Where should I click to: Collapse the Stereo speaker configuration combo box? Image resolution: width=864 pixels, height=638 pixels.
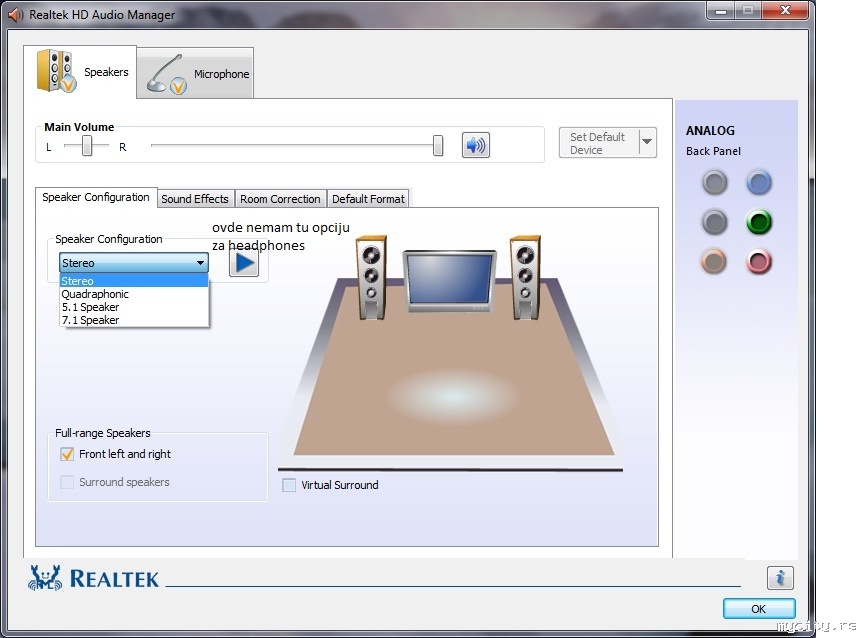coord(134,263)
